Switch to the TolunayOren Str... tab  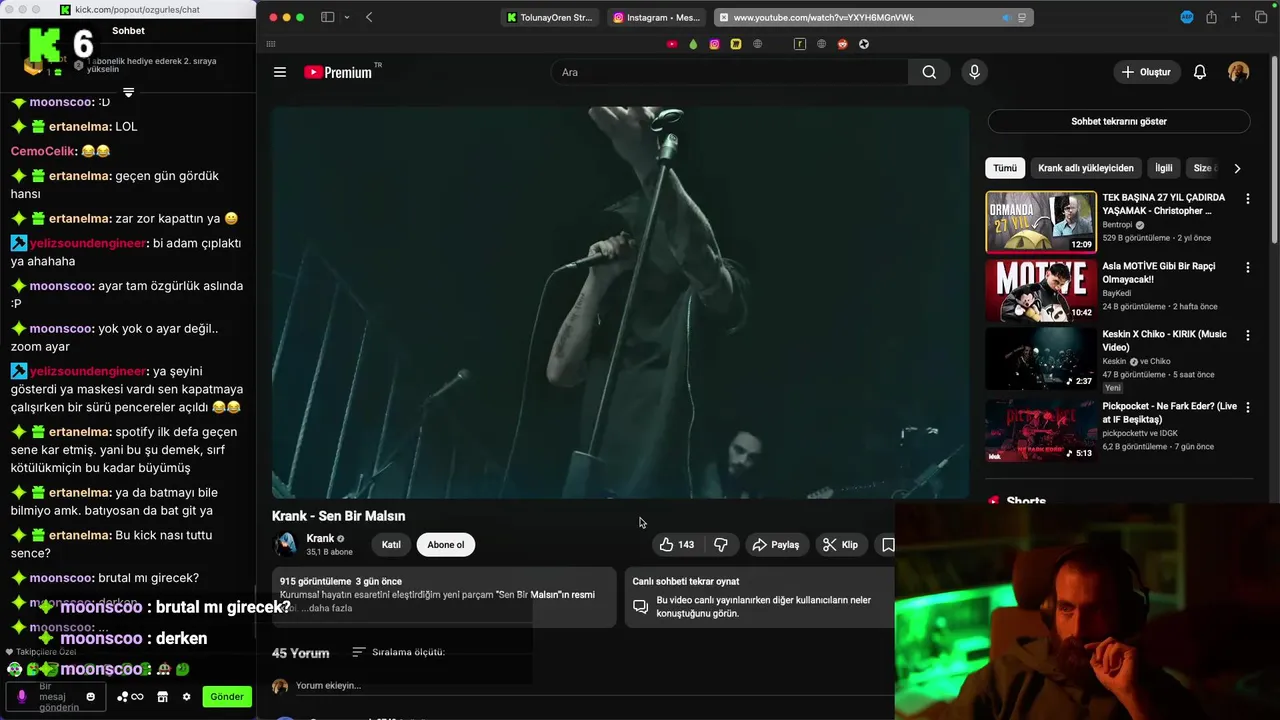550,17
